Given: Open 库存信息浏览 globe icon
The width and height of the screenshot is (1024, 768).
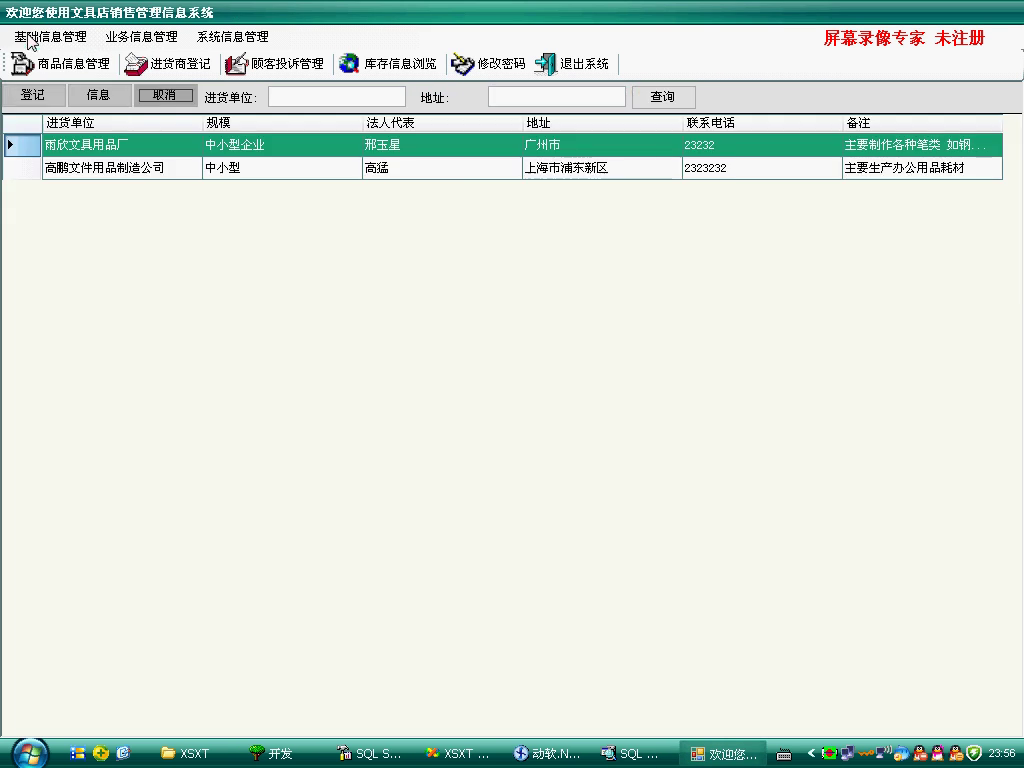Looking at the screenshot, I should 349,63.
